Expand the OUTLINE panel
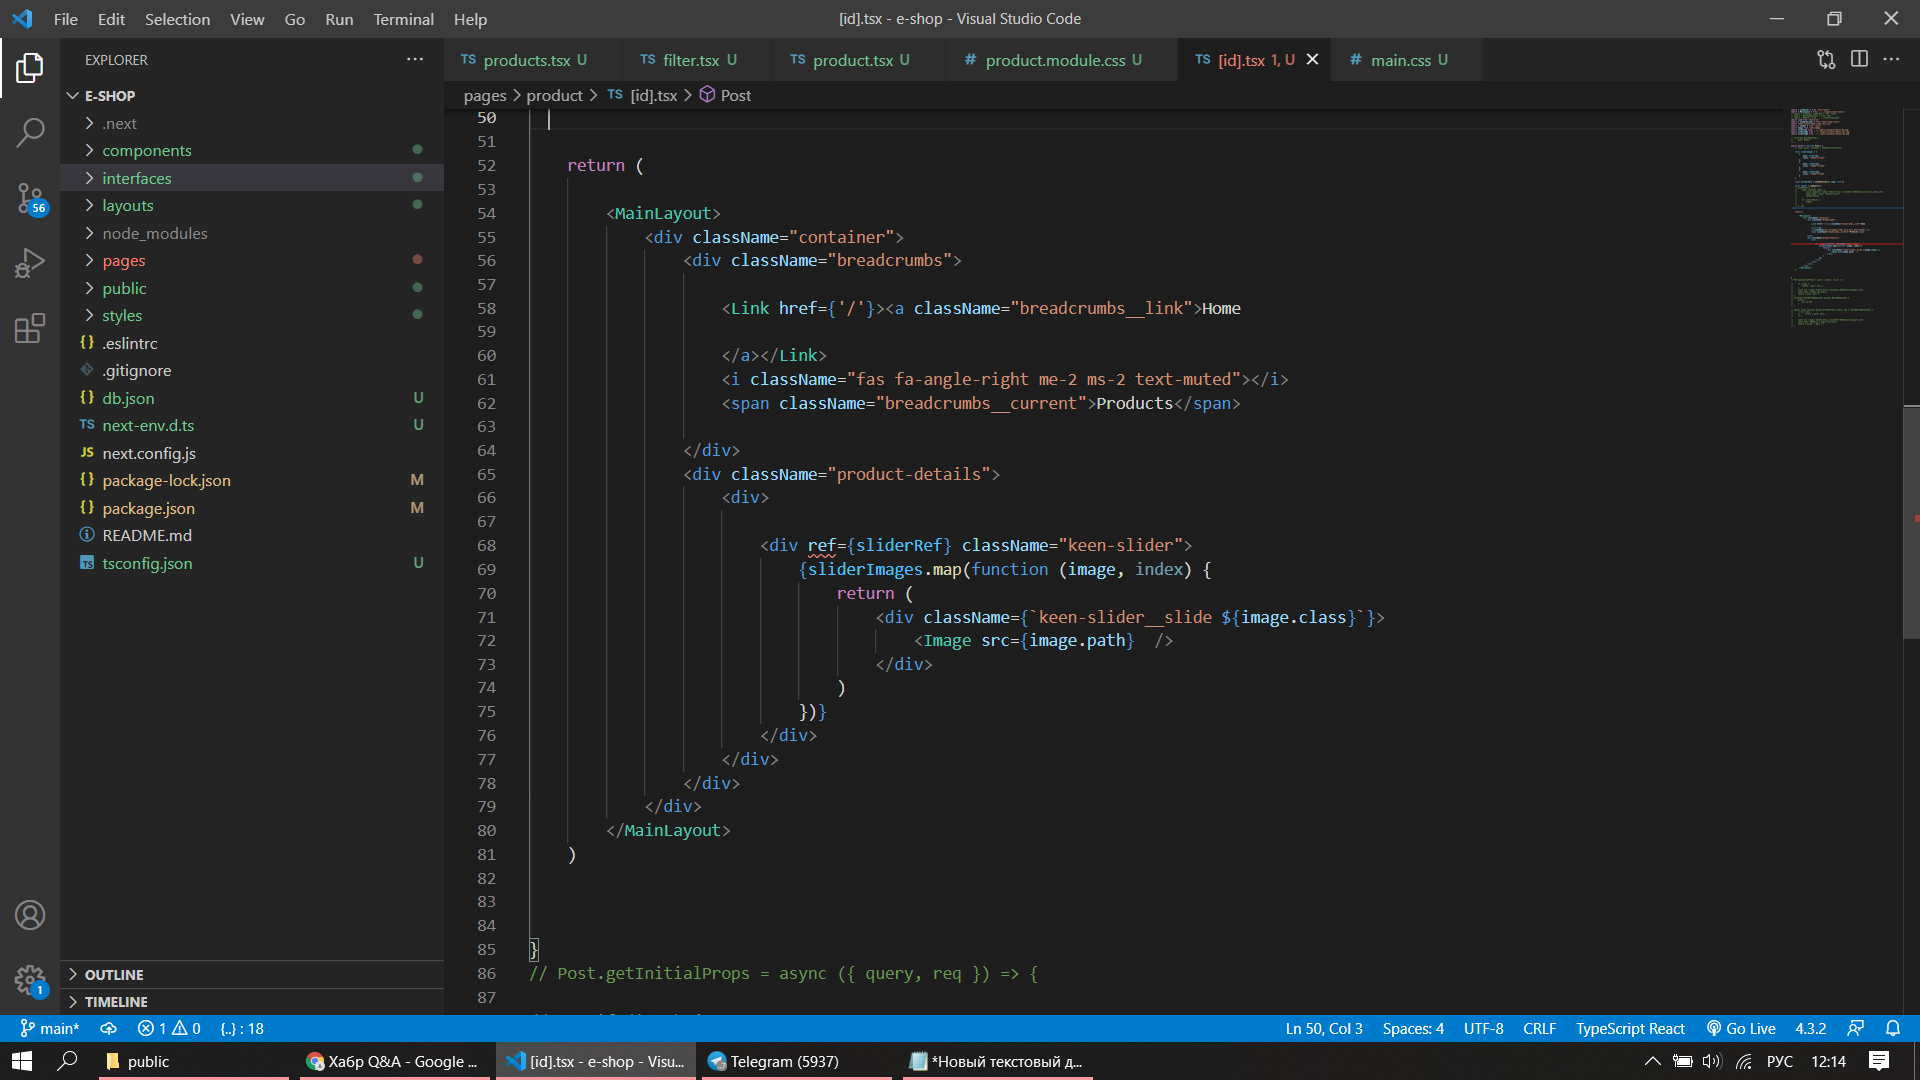The image size is (1920, 1080). coord(252,974)
